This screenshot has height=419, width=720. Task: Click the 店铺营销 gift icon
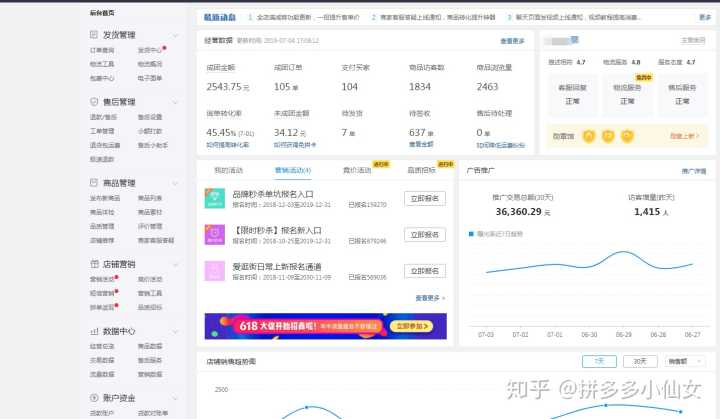pyautogui.click(x=95, y=265)
